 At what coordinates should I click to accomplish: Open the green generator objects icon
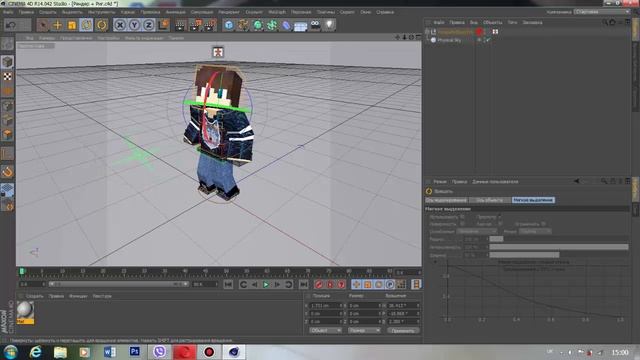258,25
